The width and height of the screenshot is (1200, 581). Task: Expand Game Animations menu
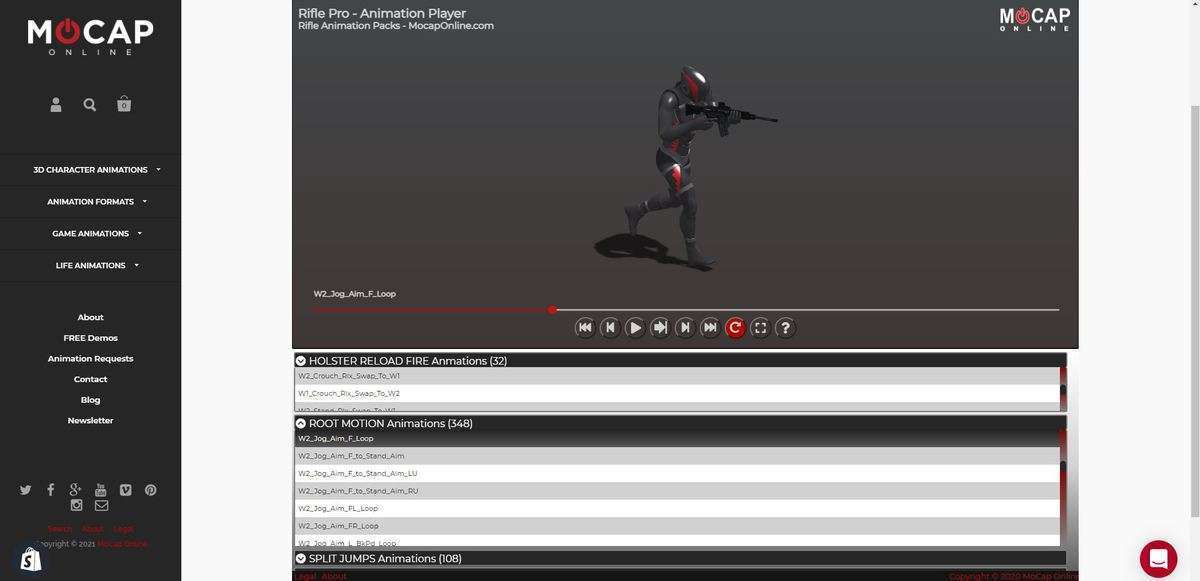tap(97, 234)
